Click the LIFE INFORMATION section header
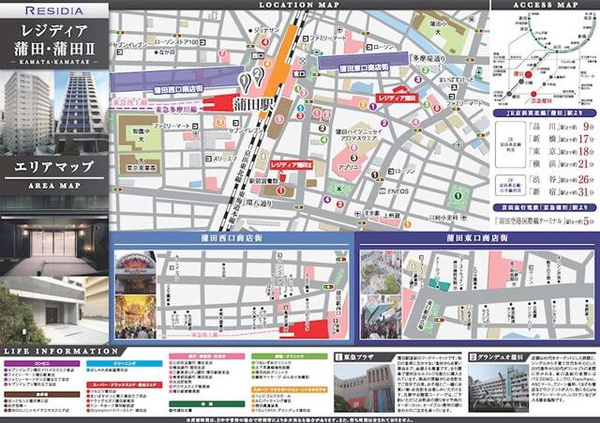The width and height of the screenshot is (600, 423). tap(55, 352)
